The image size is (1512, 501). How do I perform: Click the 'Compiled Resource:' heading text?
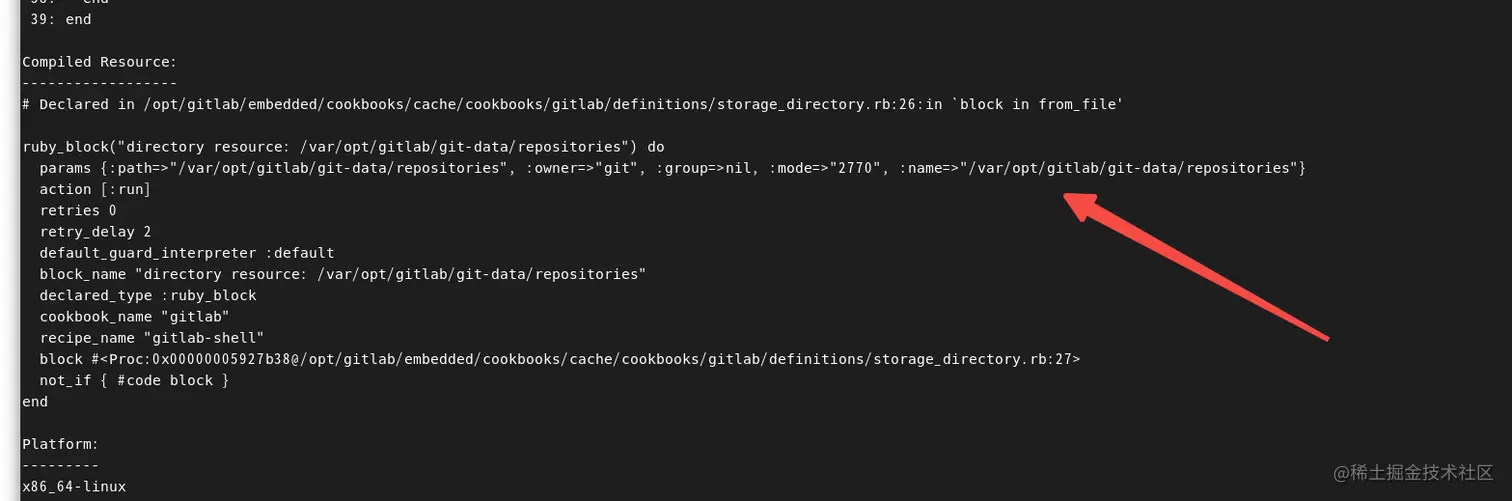[100, 62]
